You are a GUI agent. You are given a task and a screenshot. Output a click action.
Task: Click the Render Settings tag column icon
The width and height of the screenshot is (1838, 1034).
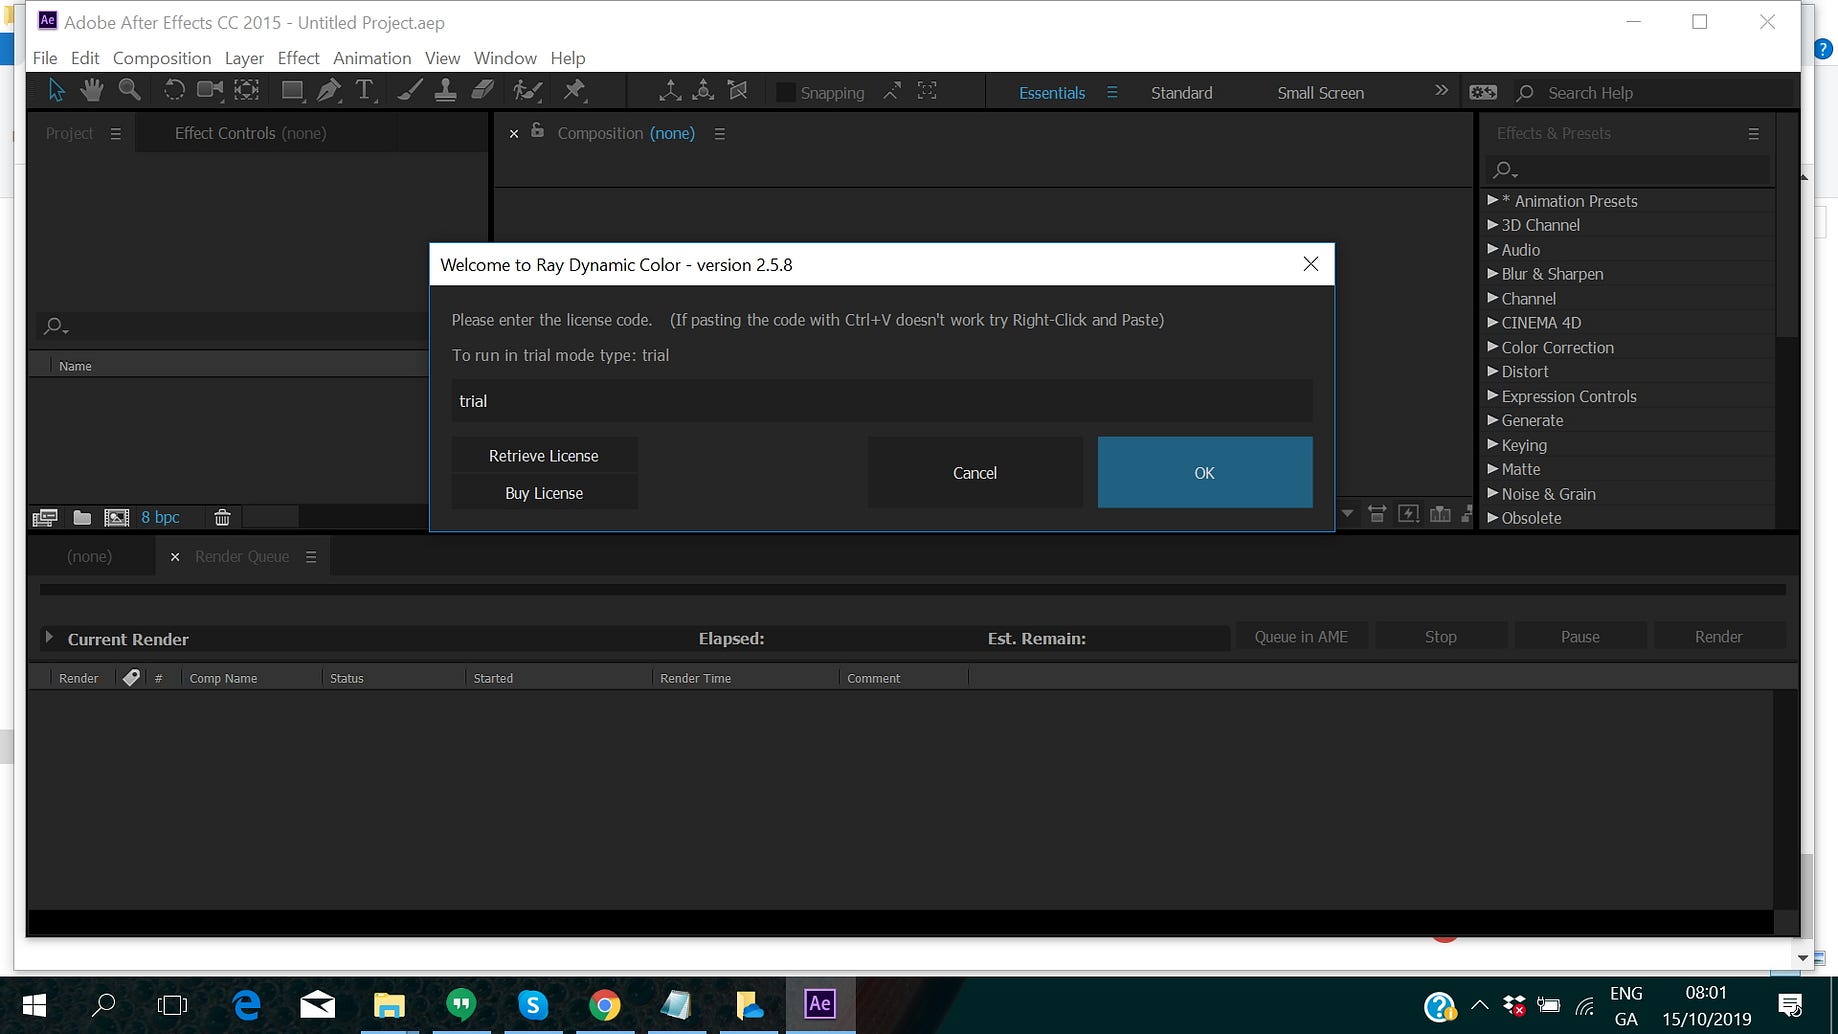[x=131, y=677]
